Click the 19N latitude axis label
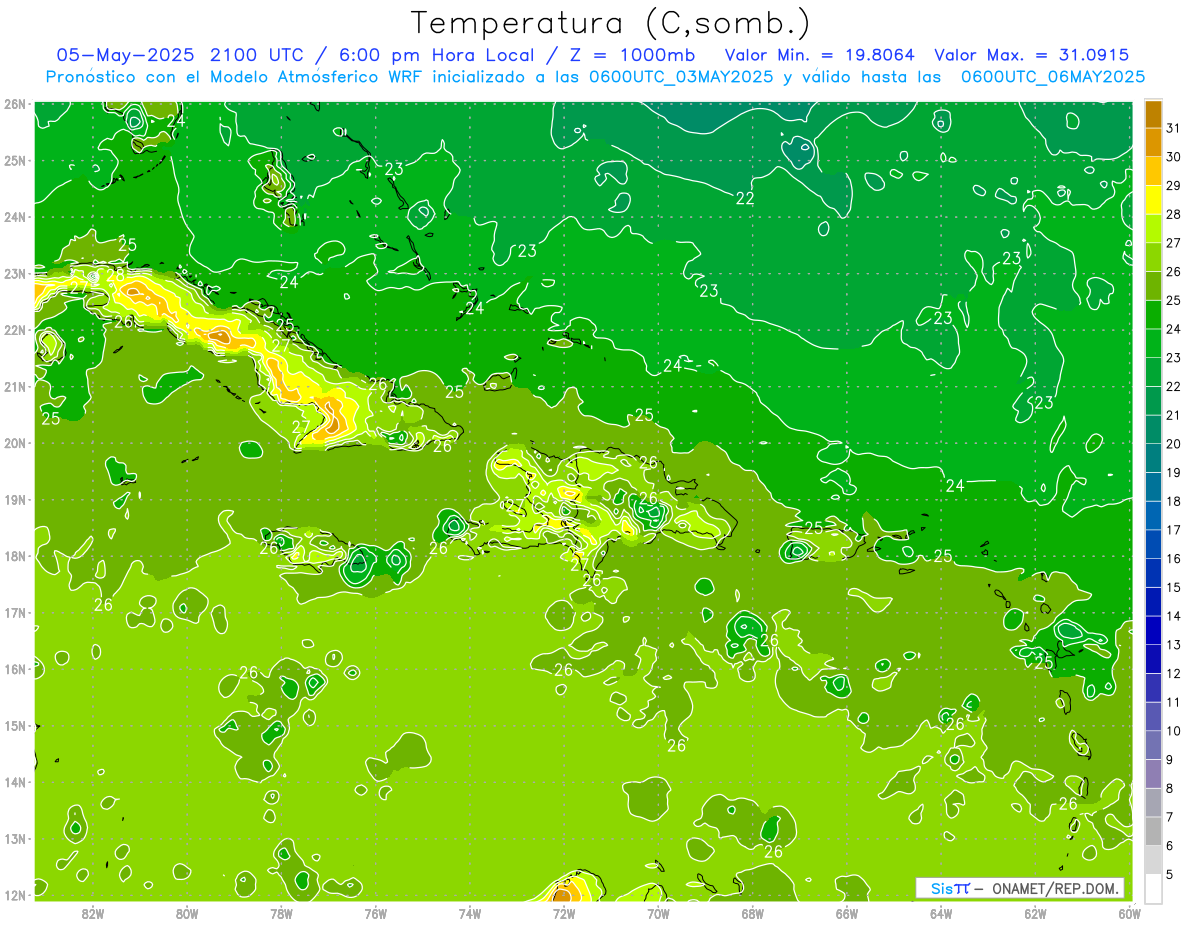The height and width of the screenshot is (927, 1200). pyautogui.click(x=14, y=499)
